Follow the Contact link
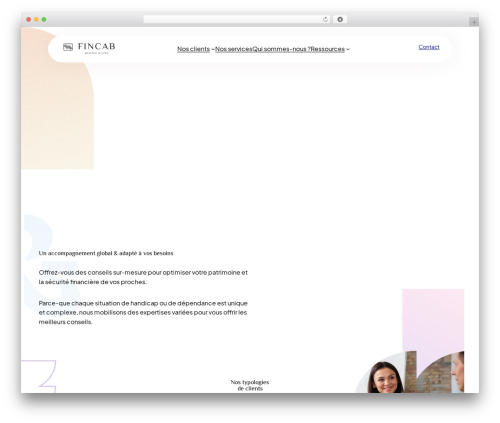500x423 pixels. pos(429,47)
